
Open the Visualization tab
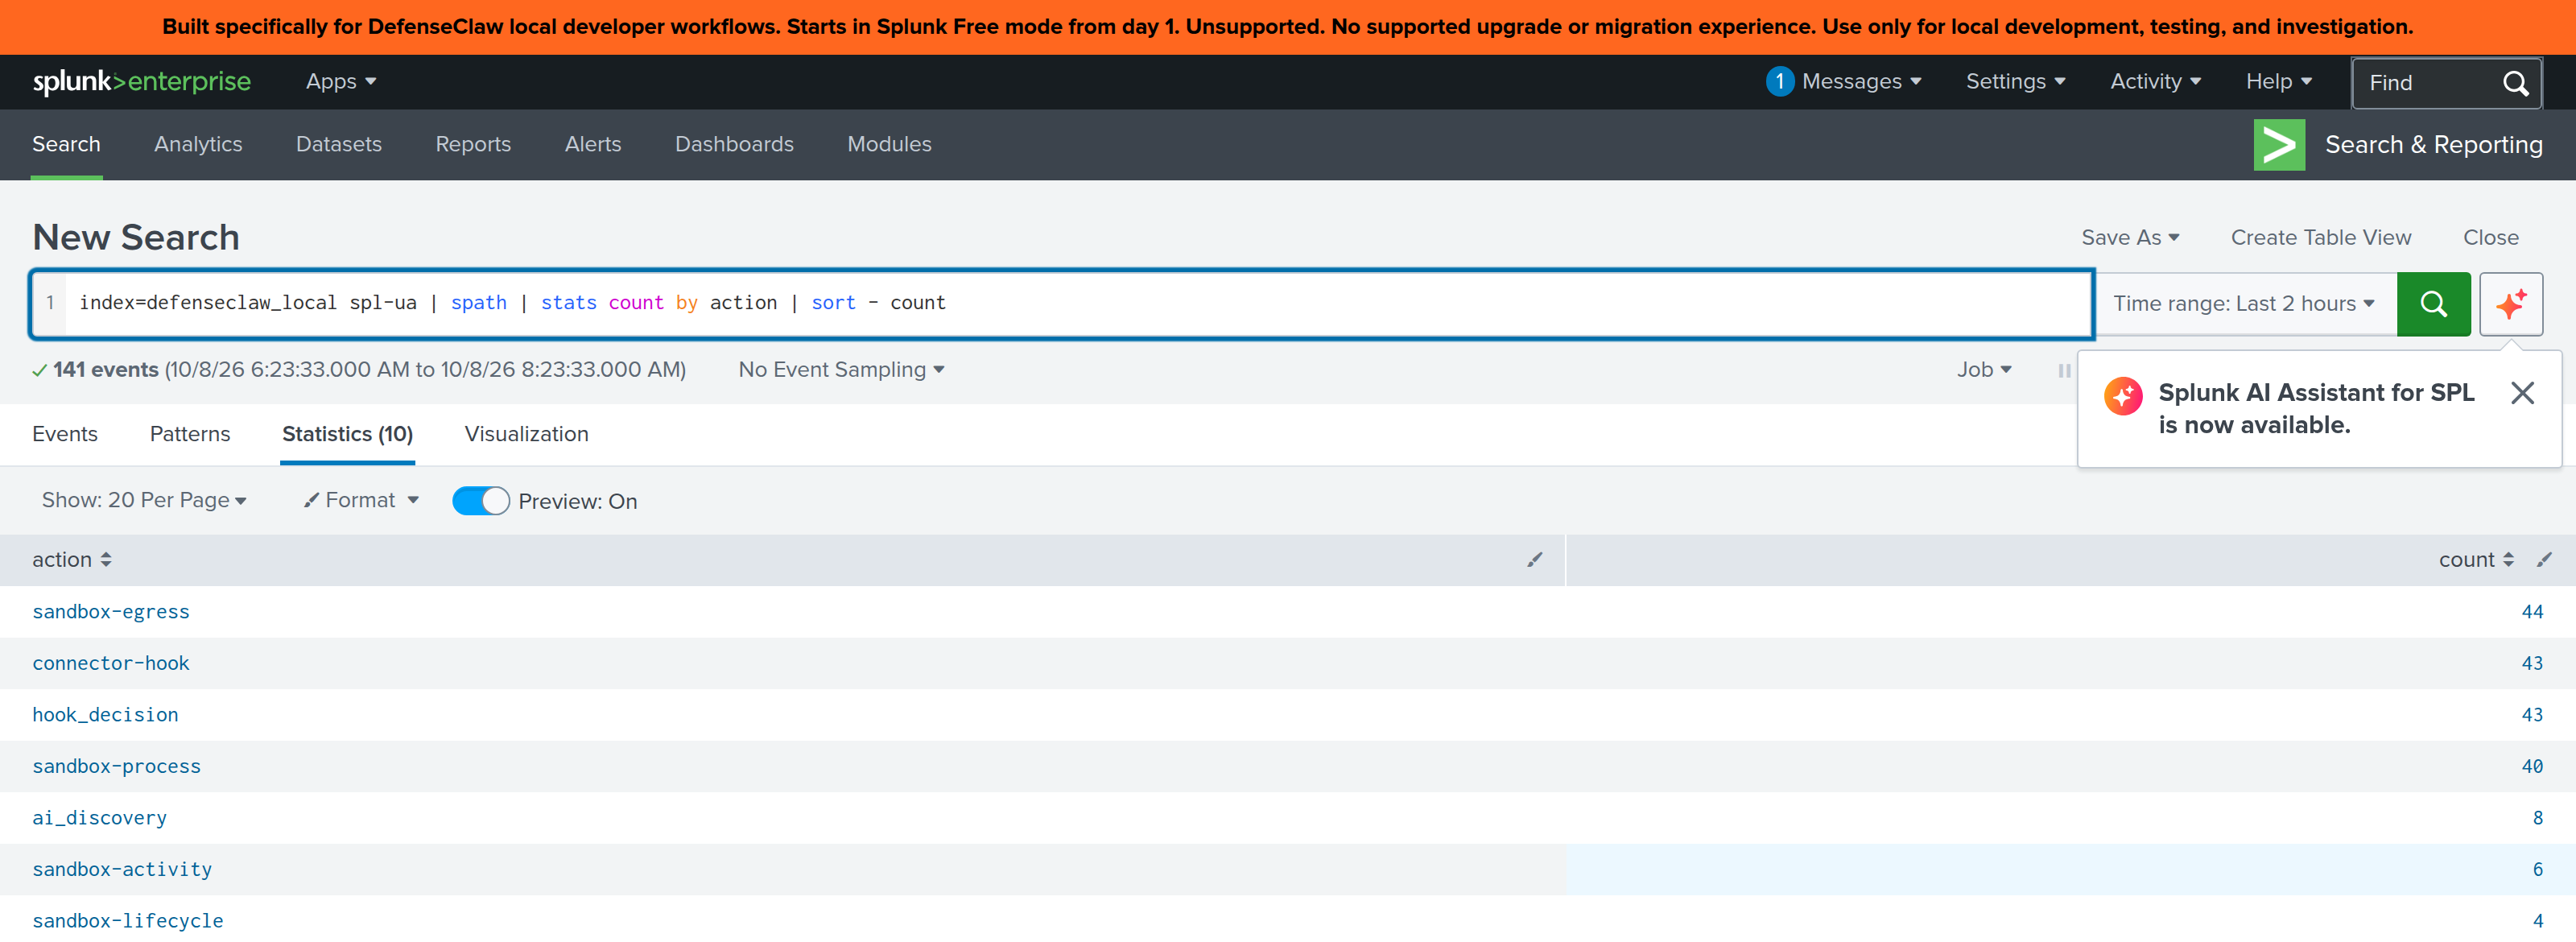click(526, 434)
